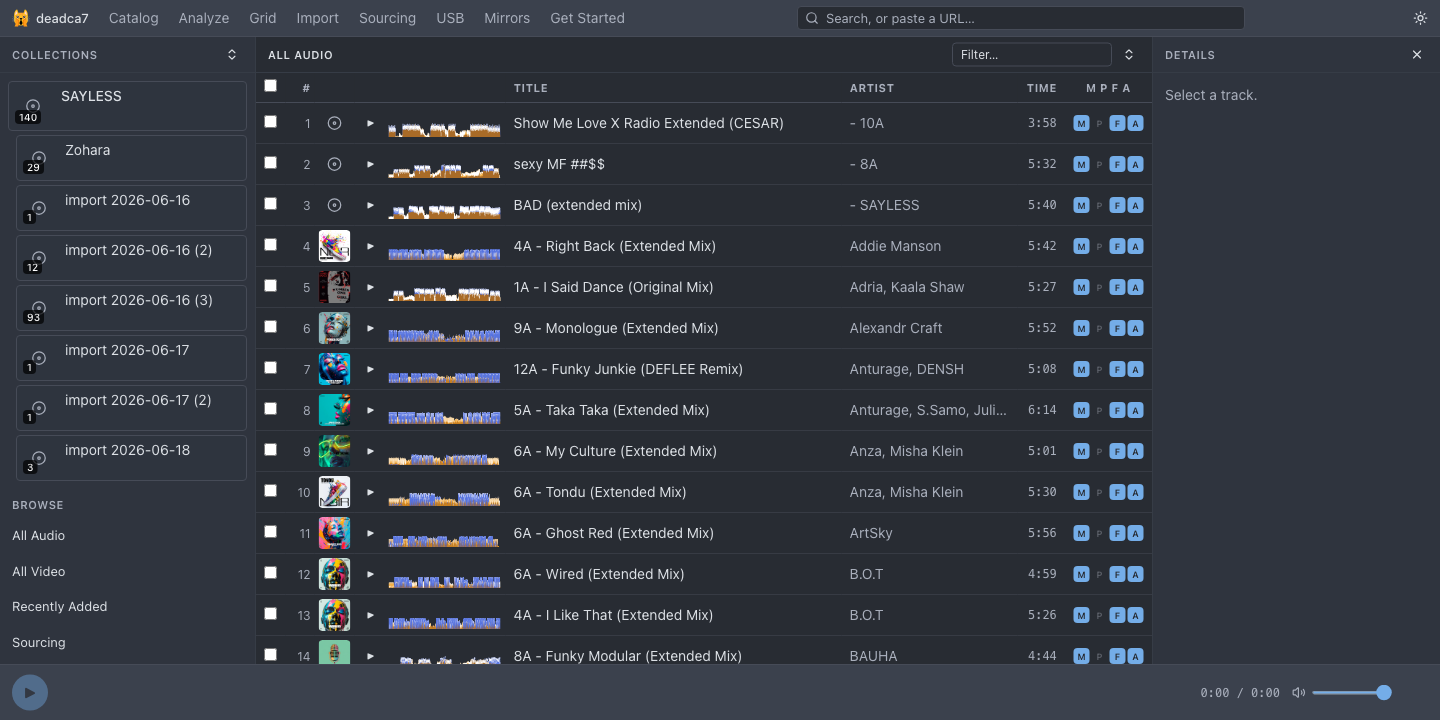Open the Import menu
The width and height of the screenshot is (1440, 720).
318,18
